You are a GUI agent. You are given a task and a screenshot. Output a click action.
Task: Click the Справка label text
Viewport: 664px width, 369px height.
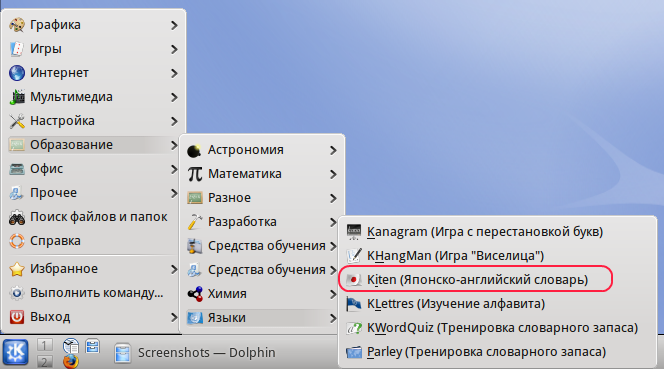pos(55,241)
